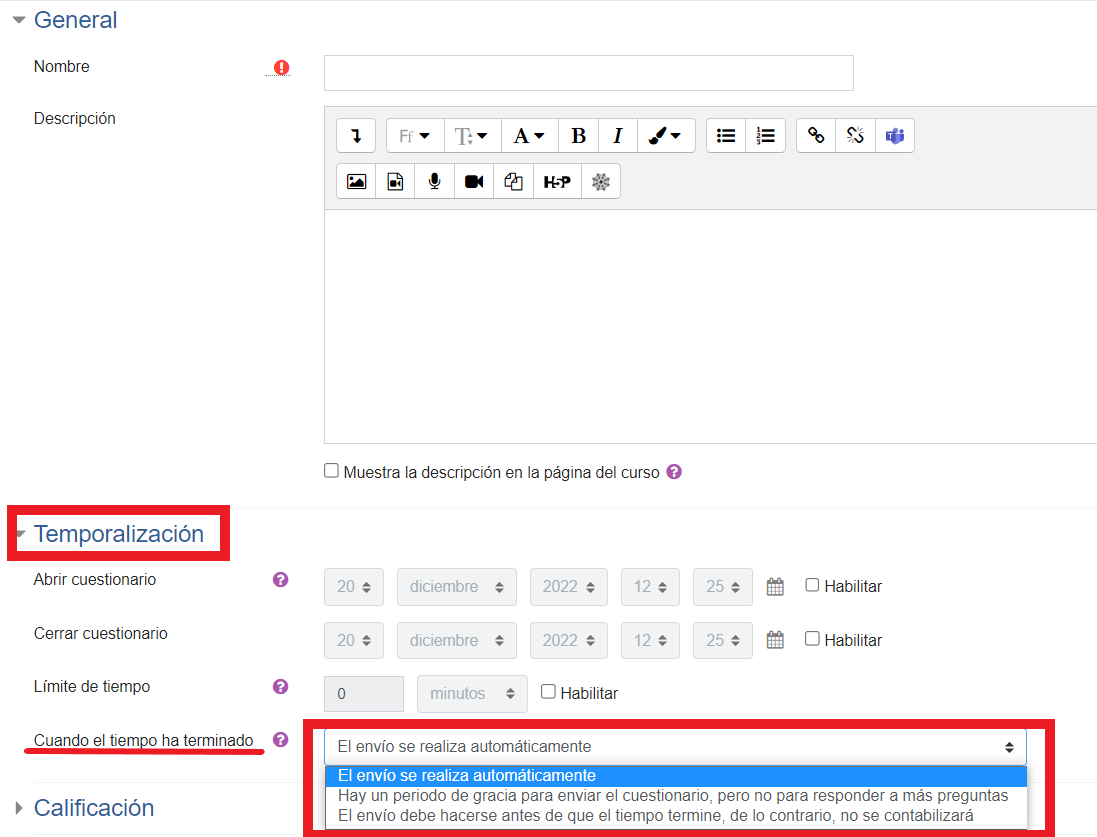
Task: Open calendar picker for Abrir cuestionario
Action: (775, 586)
